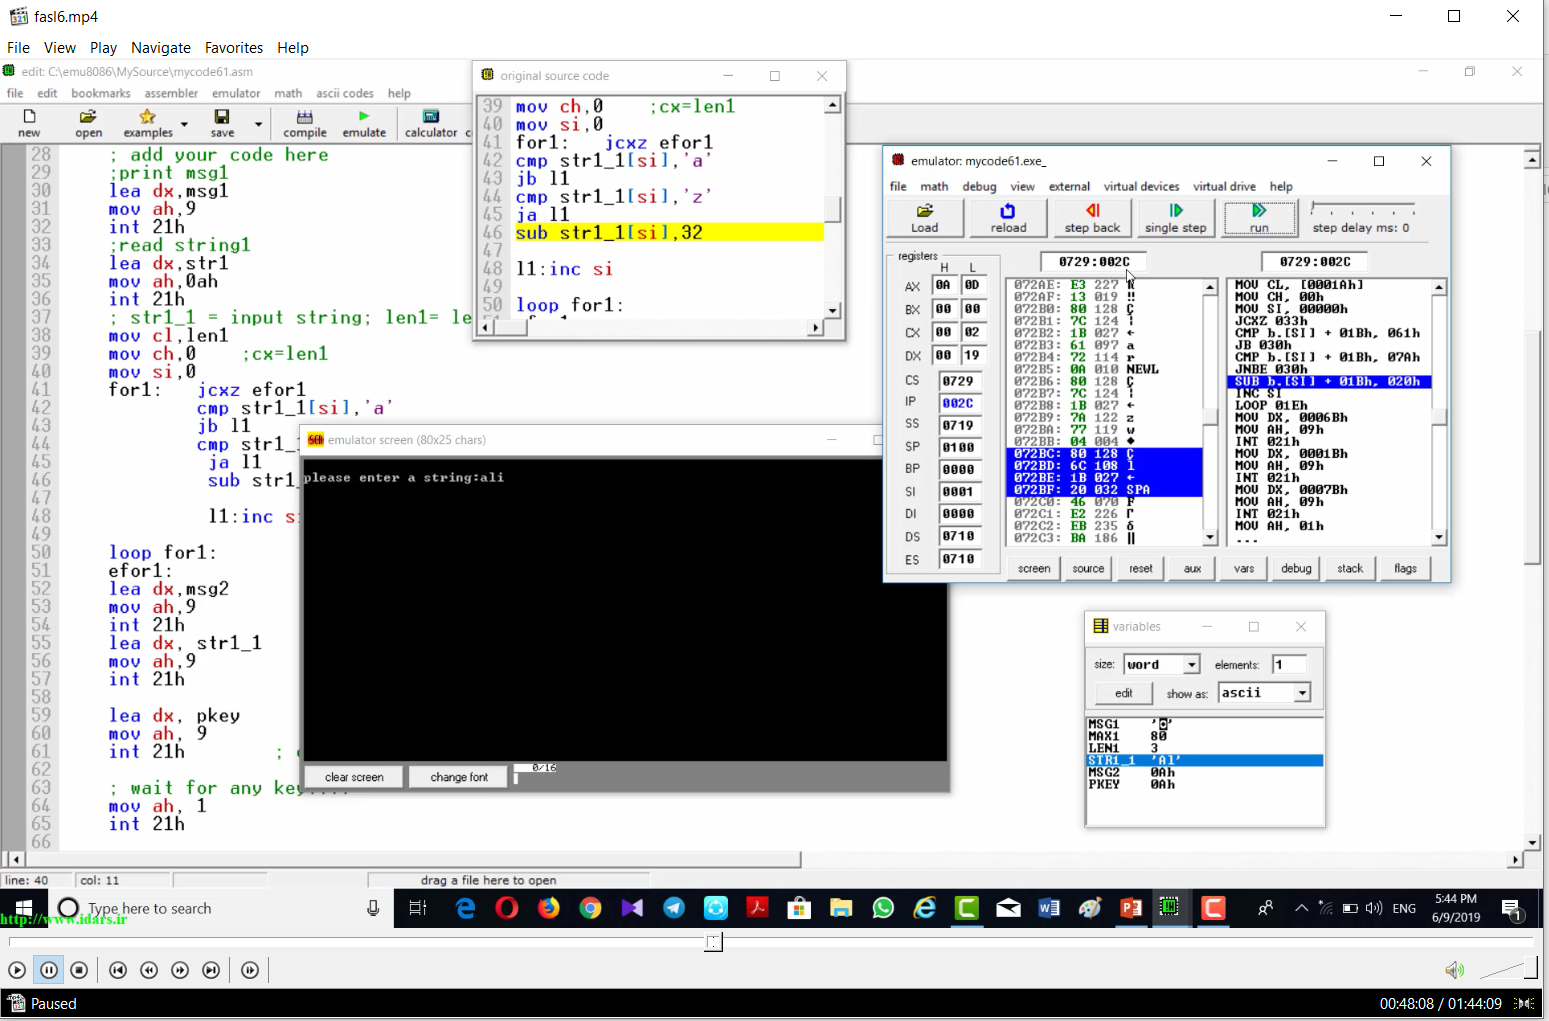Image resolution: width=1549 pixels, height=1021 pixels.
Task: Select the STR1_1 variable row
Action: pyautogui.click(x=1204, y=761)
